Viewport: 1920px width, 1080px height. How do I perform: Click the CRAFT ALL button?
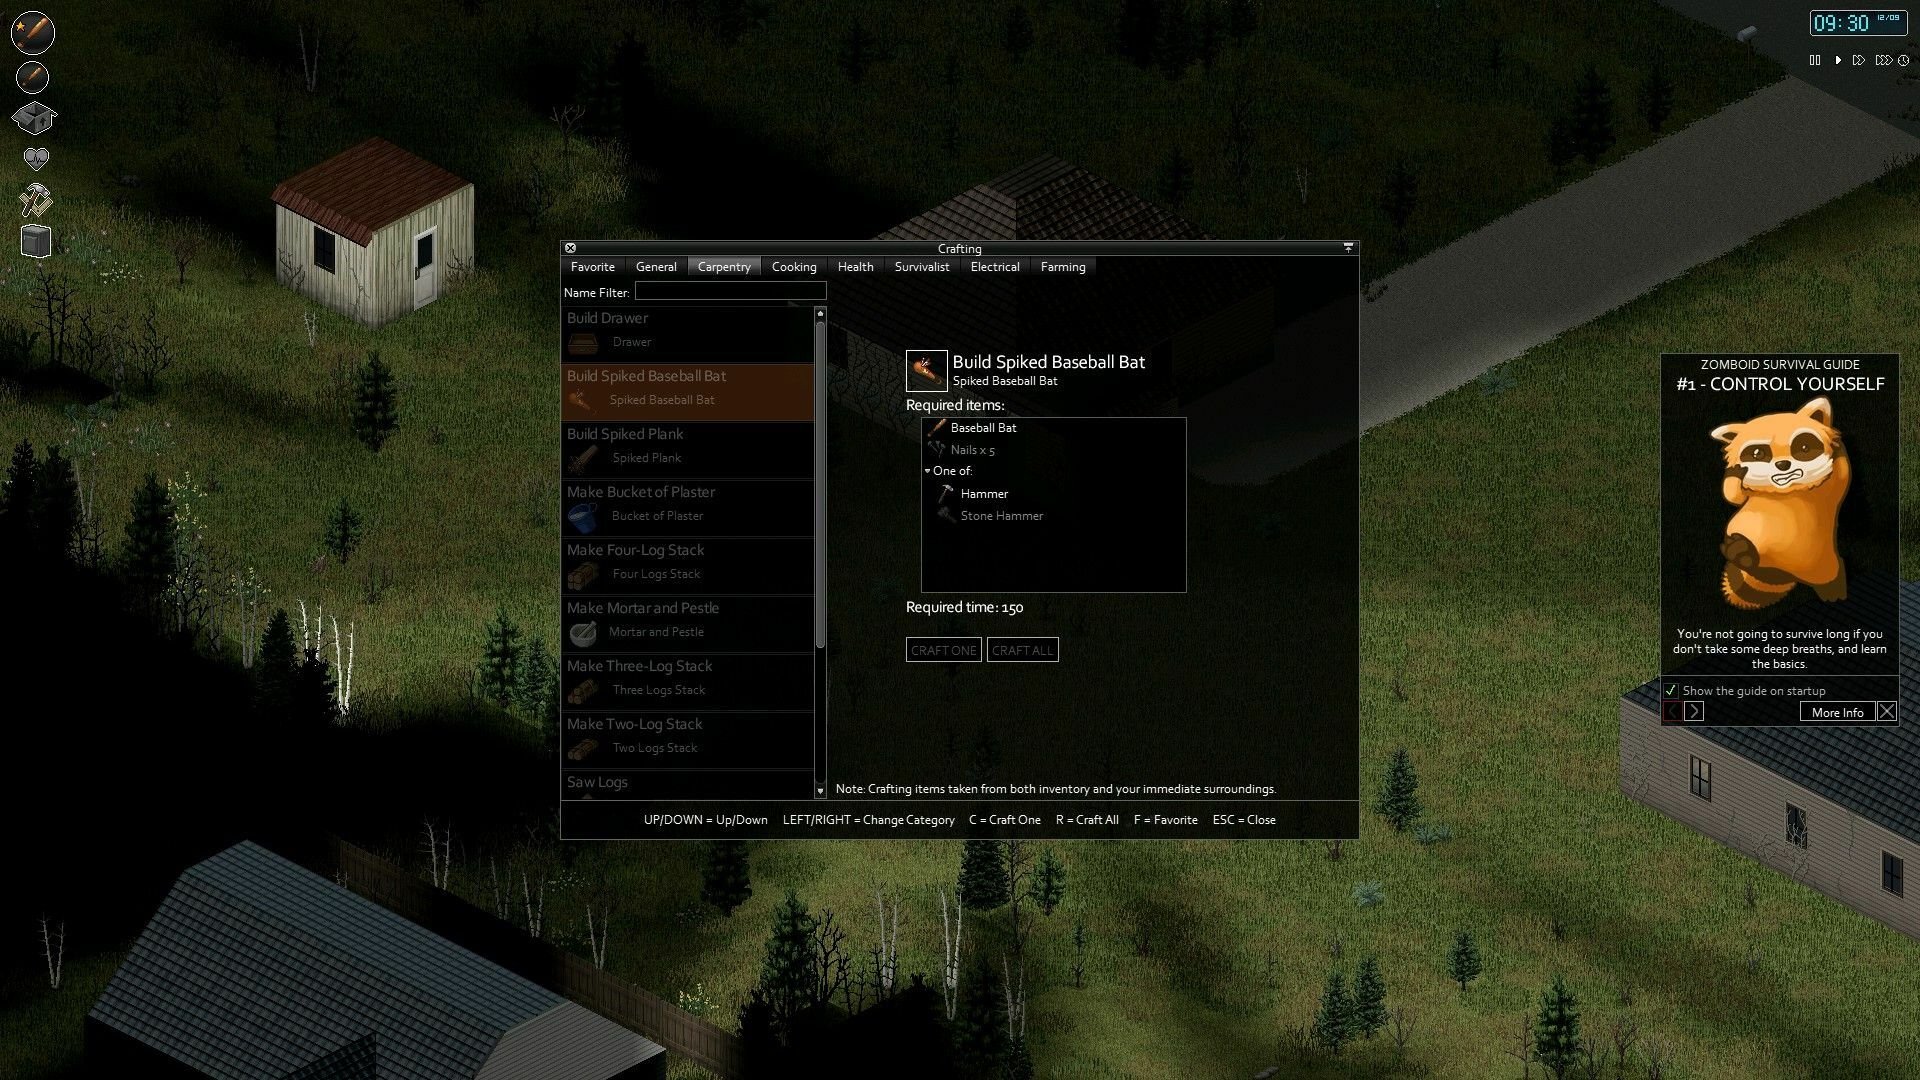click(x=1022, y=649)
